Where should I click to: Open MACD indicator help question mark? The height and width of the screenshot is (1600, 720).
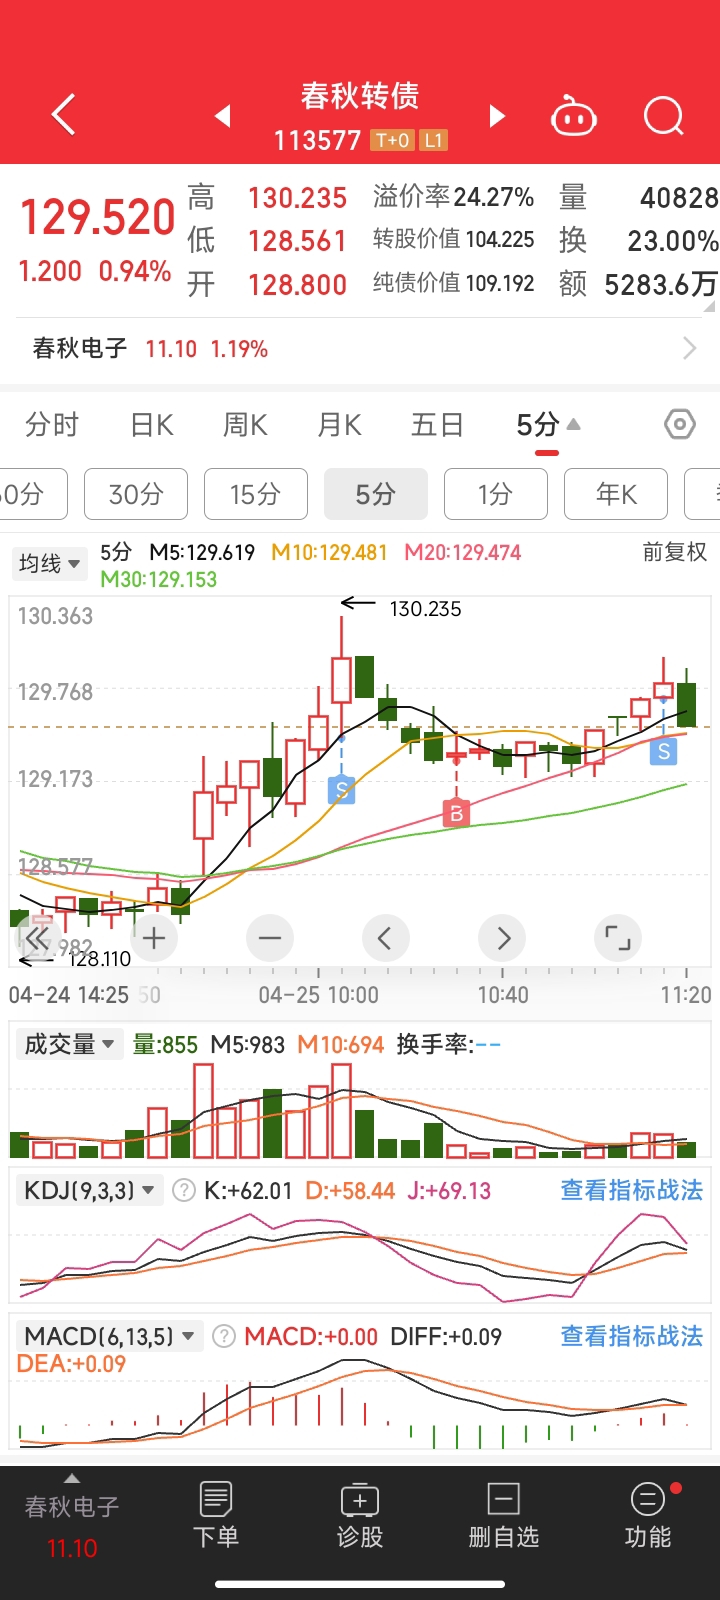pos(224,1336)
